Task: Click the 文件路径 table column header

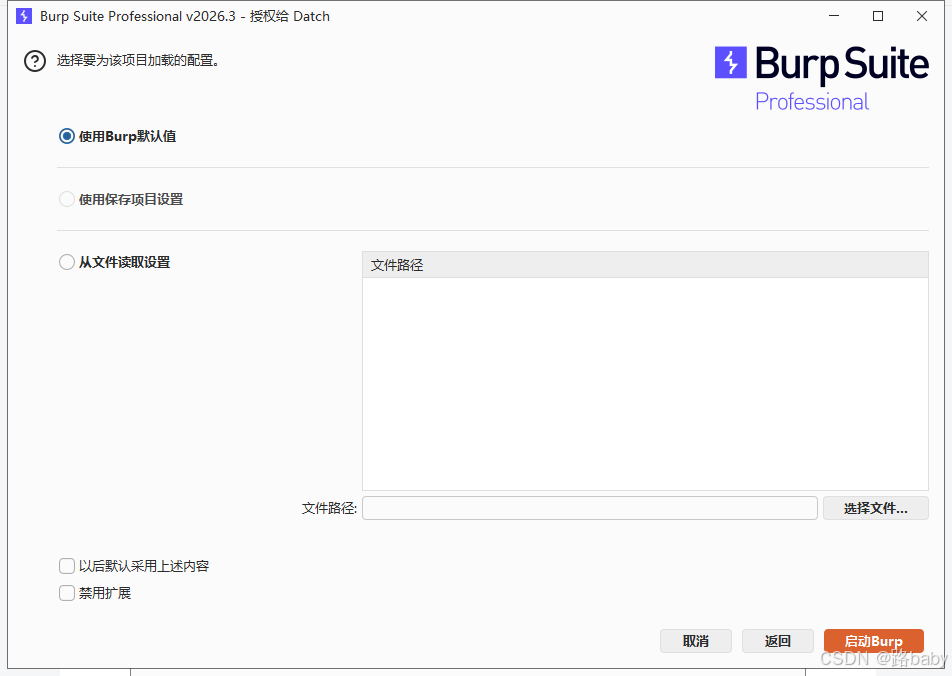Action: point(644,265)
